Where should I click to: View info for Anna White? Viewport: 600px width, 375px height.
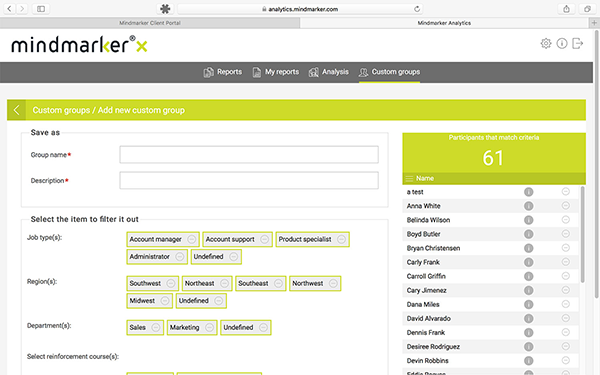click(528, 206)
